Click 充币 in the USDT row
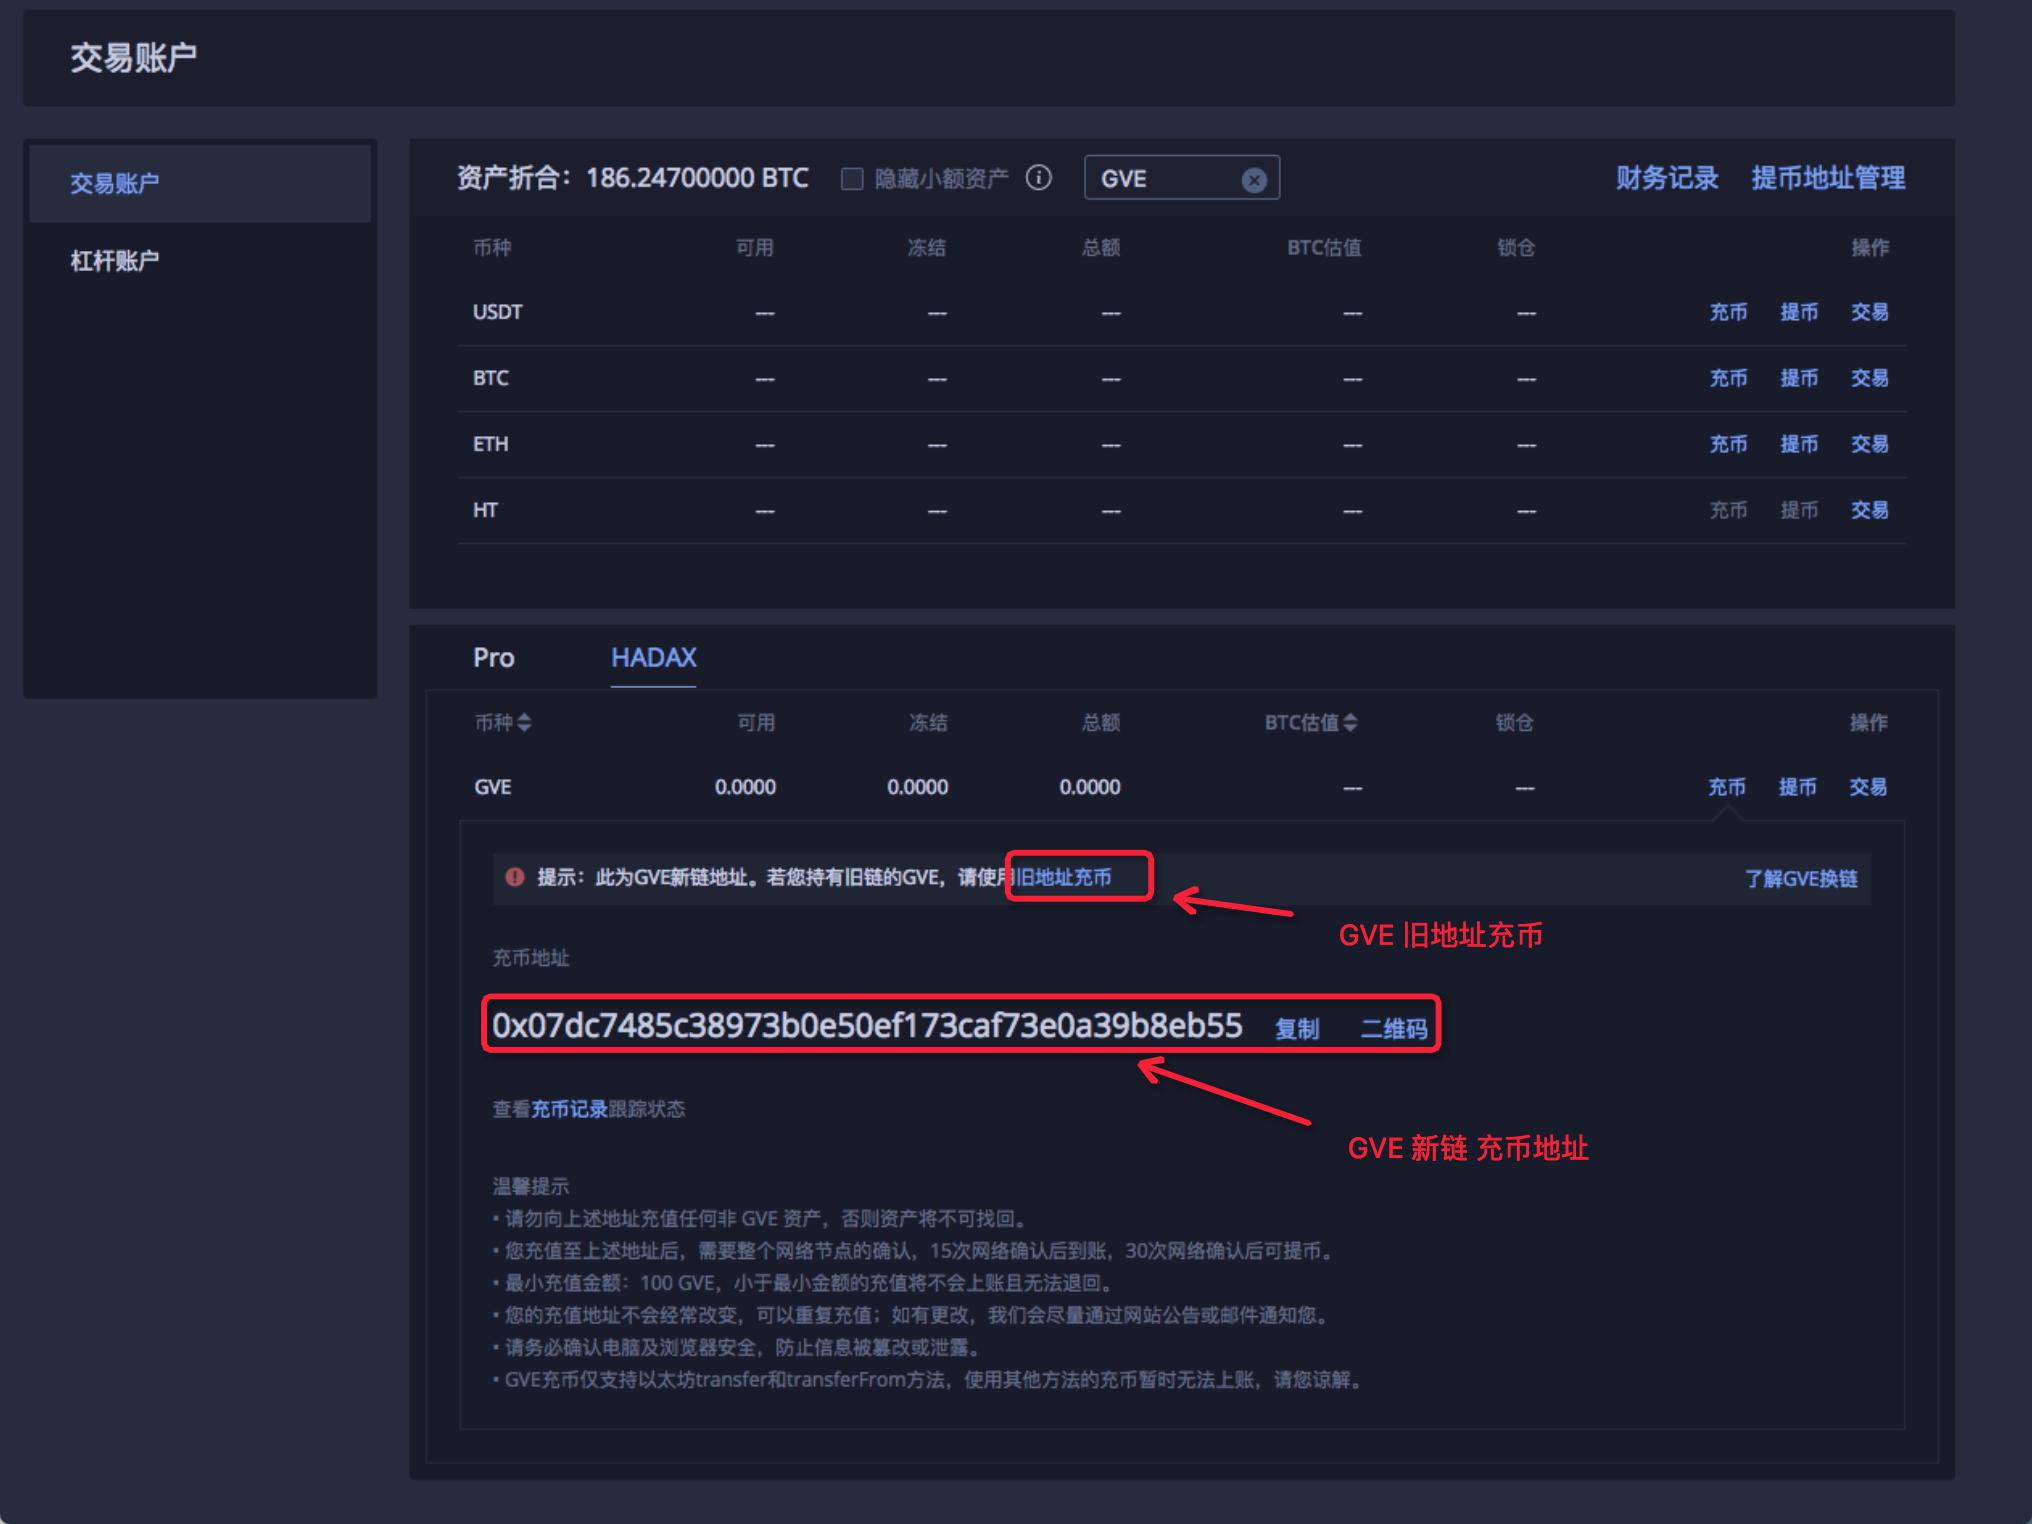This screenshot has height=1524, width=2032. click(x=1728, y=312)
